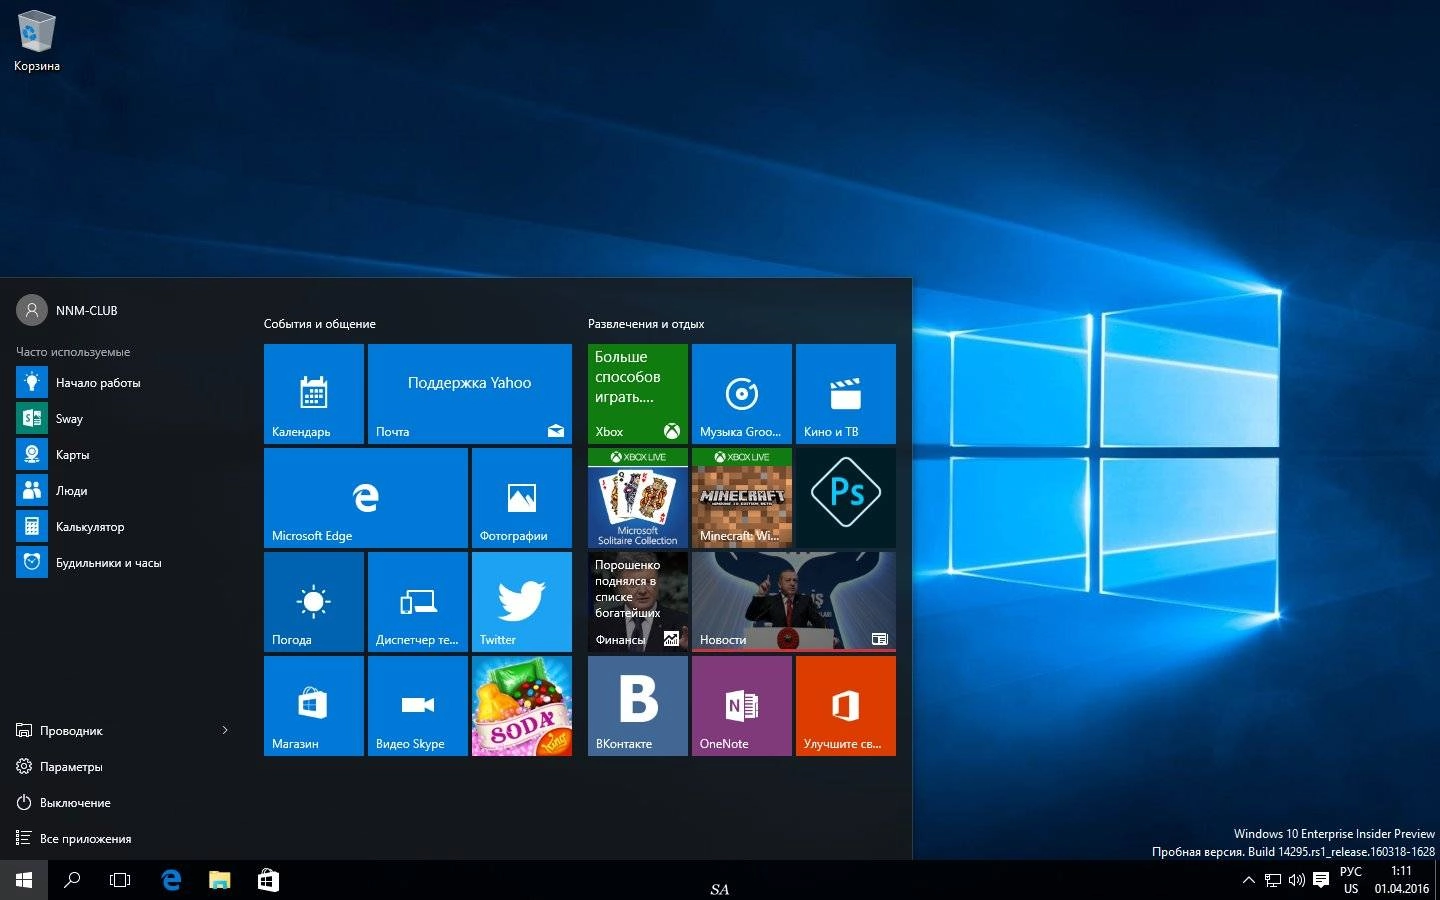
Task: Launch Edge from the taskbar
Action: click(x=171, y=880)
